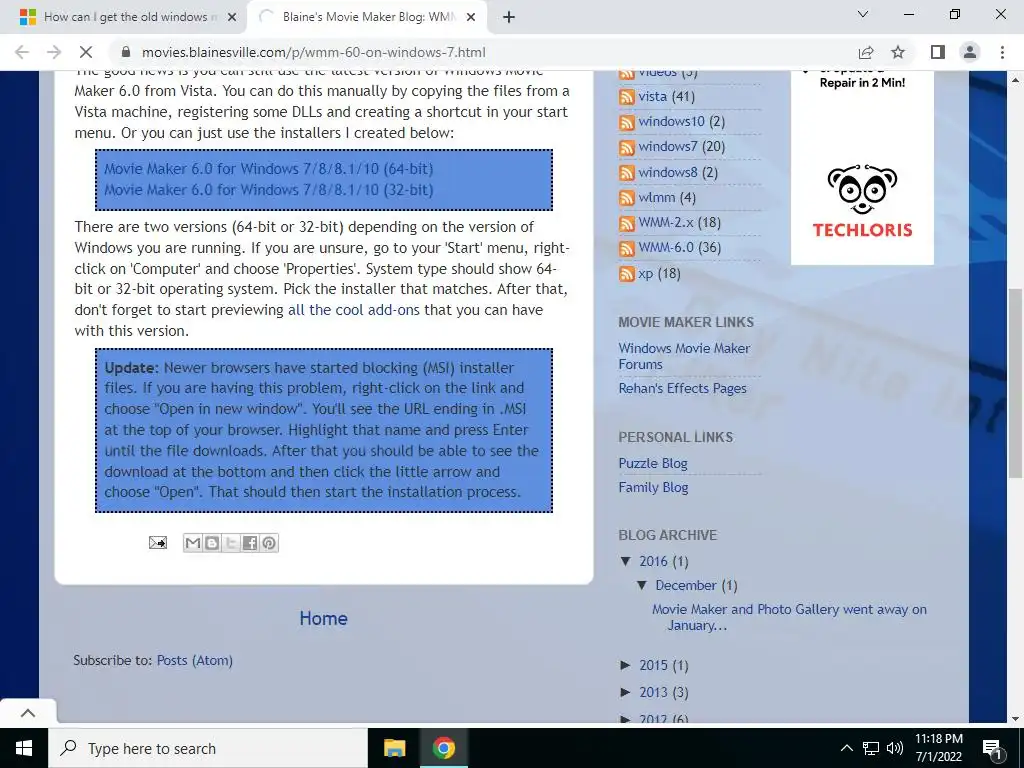Collapse 2016 blog archive year
1024x768 pixels.
pos(626,561)
